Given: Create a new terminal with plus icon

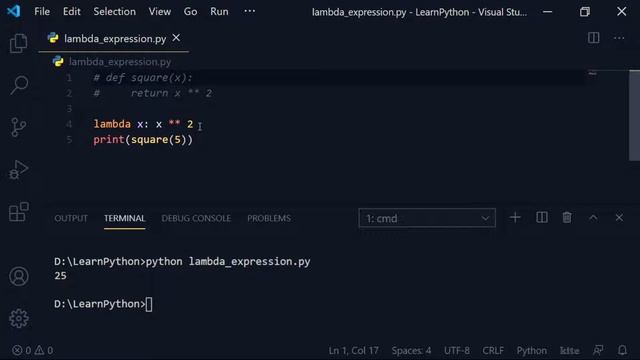Looking at the screenshot, I should 515,218.
